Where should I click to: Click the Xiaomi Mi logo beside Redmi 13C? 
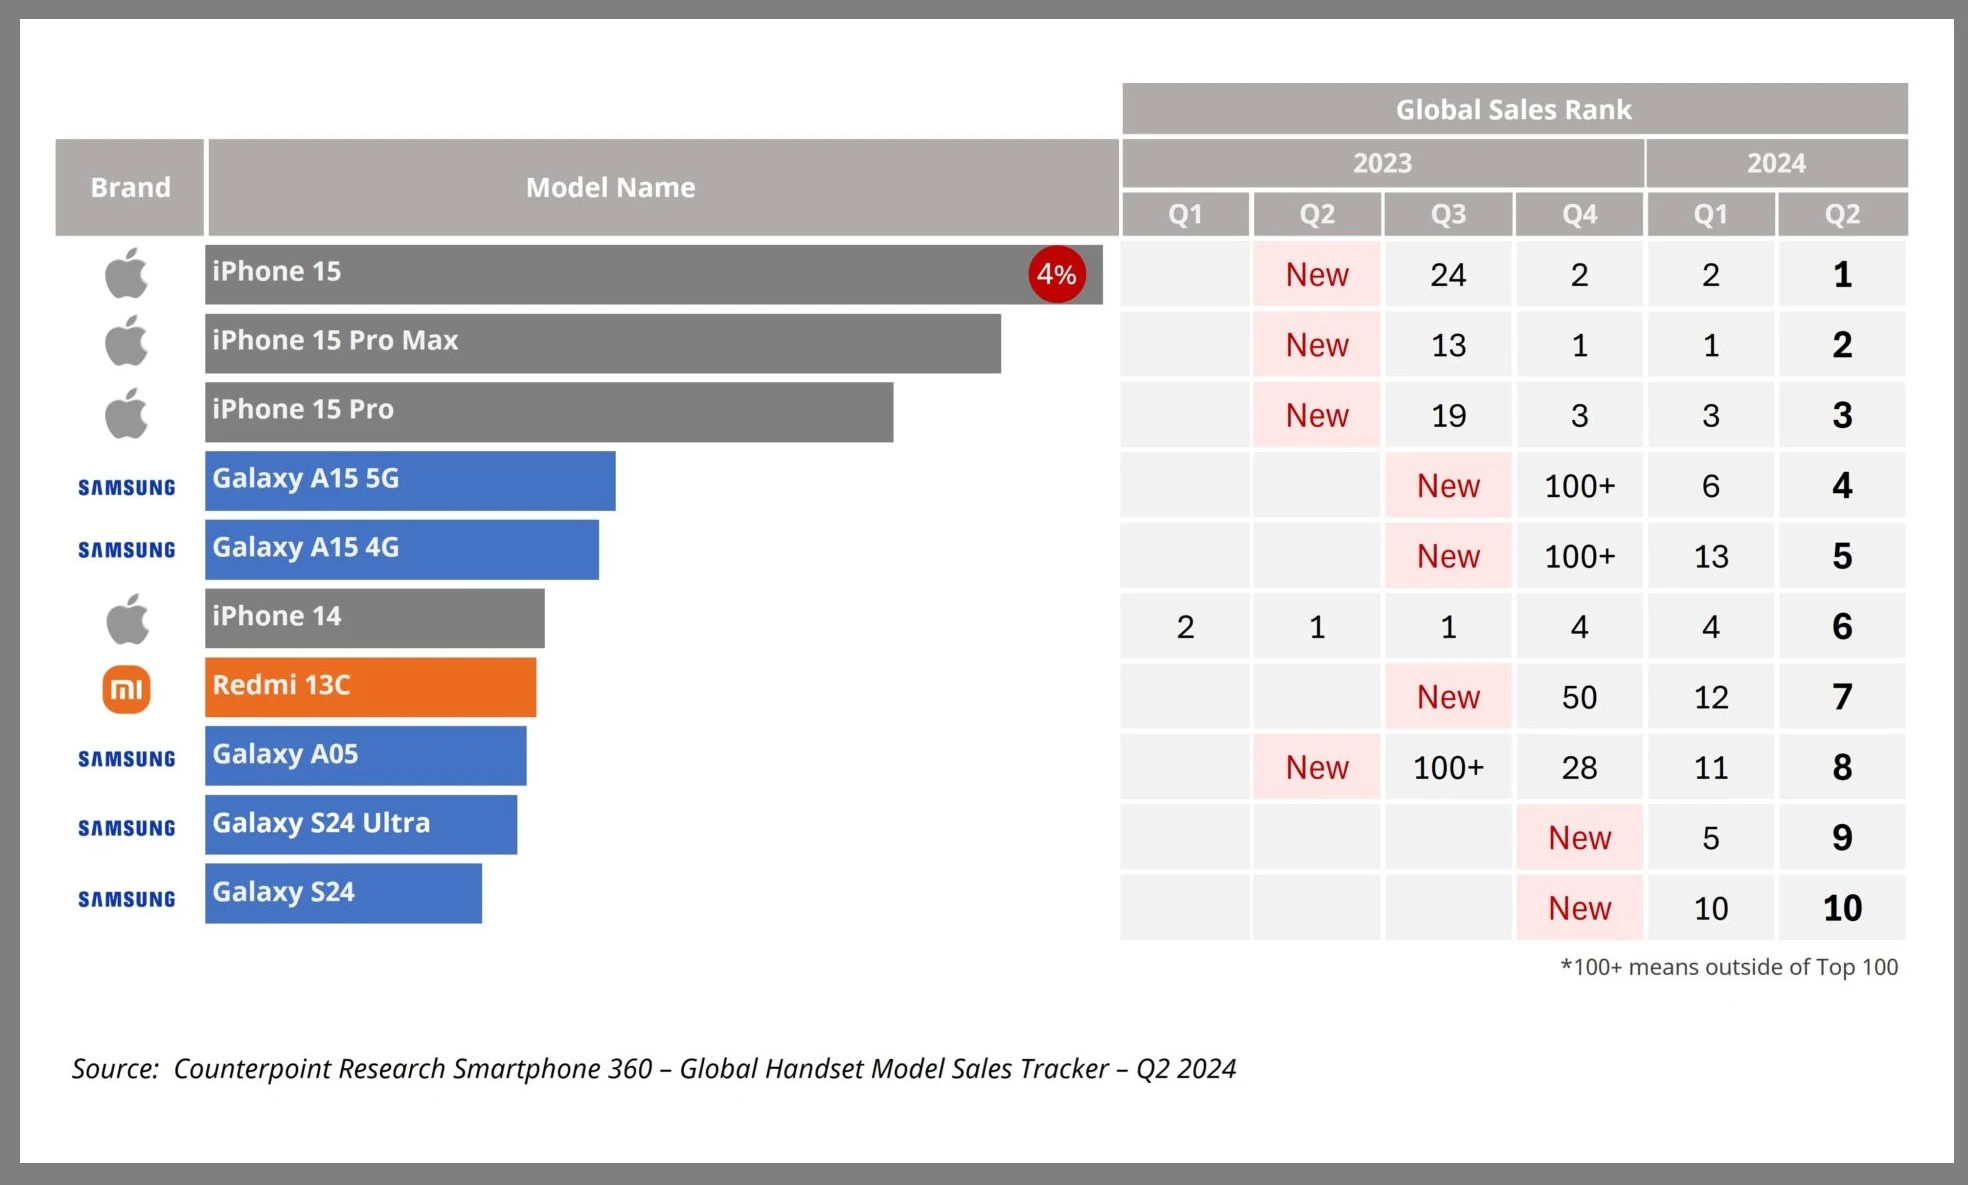(x=126, y=689)
